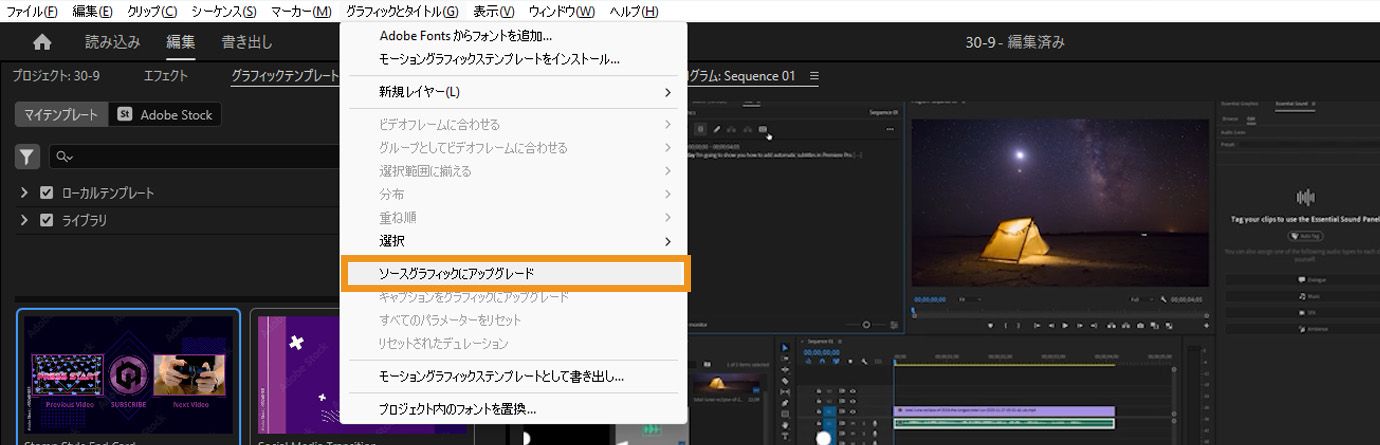Select the マイテンプレート button
The height and width of the screenshot is (445, 1380).
pyautogui.click(x=61, y=115)
